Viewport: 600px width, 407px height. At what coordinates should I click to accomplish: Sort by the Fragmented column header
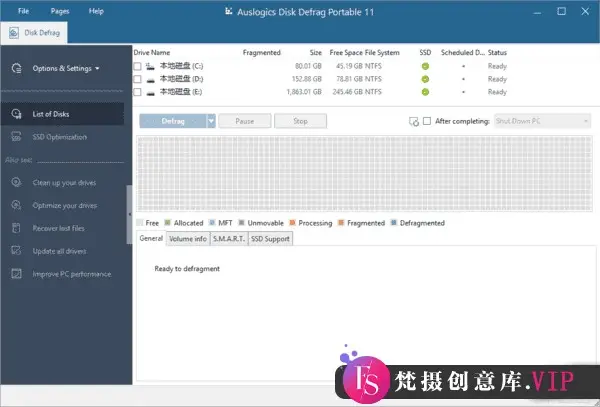pyautogui.click(x=261, y=52)
